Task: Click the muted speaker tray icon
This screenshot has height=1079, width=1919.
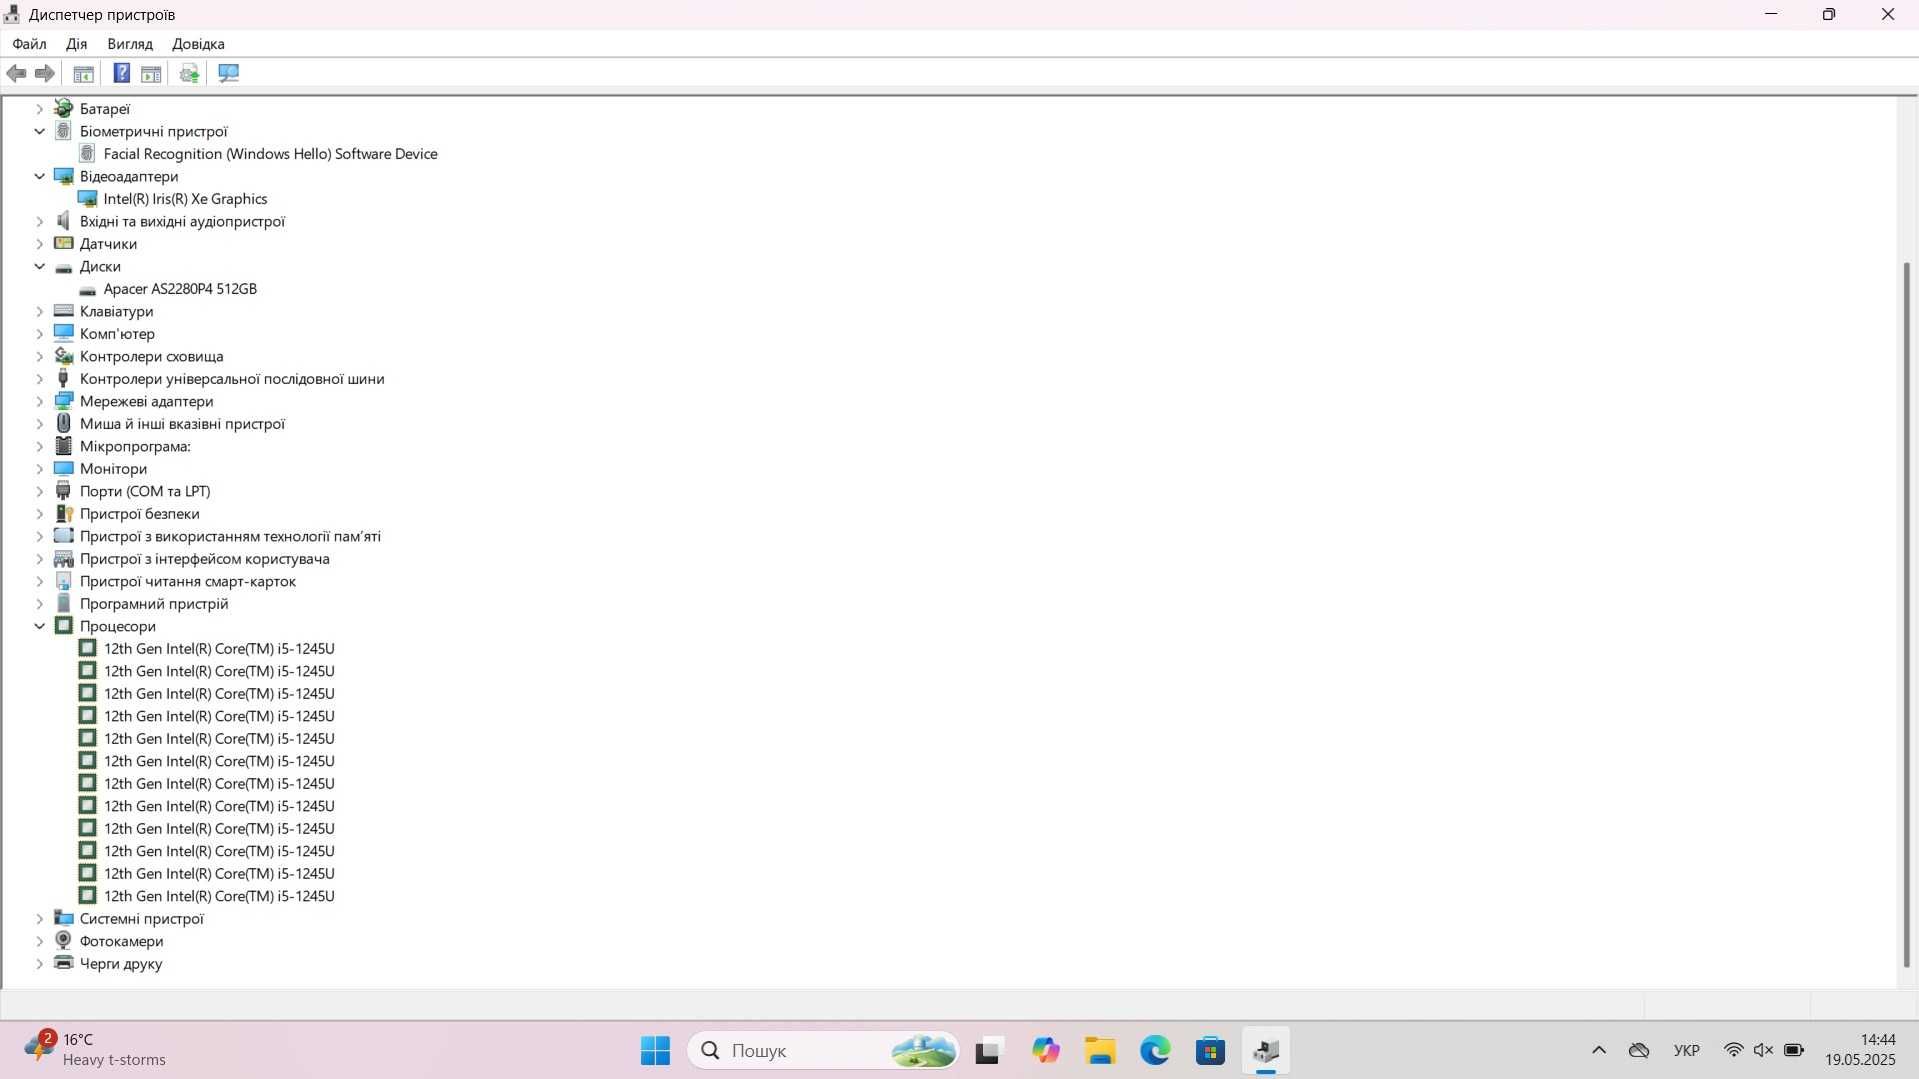Action: point(1763,1050)
